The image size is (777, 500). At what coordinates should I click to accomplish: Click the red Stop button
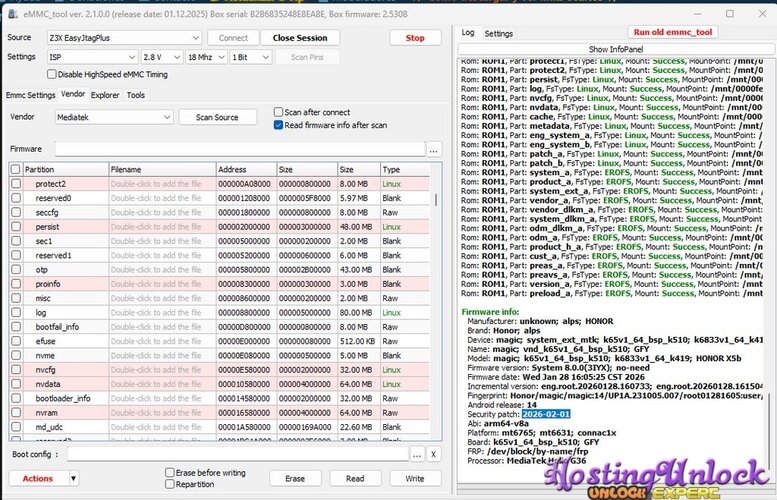click(415, 38)
